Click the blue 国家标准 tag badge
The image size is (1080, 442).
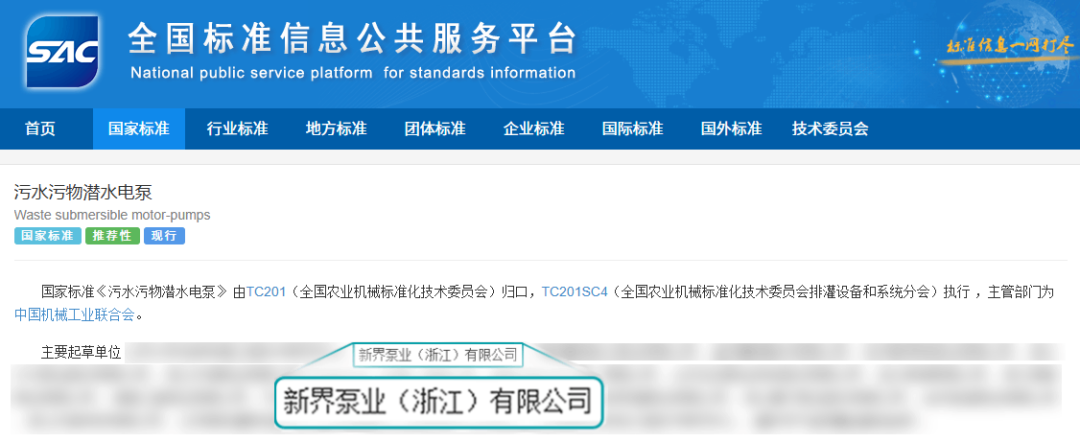[48, 235]
